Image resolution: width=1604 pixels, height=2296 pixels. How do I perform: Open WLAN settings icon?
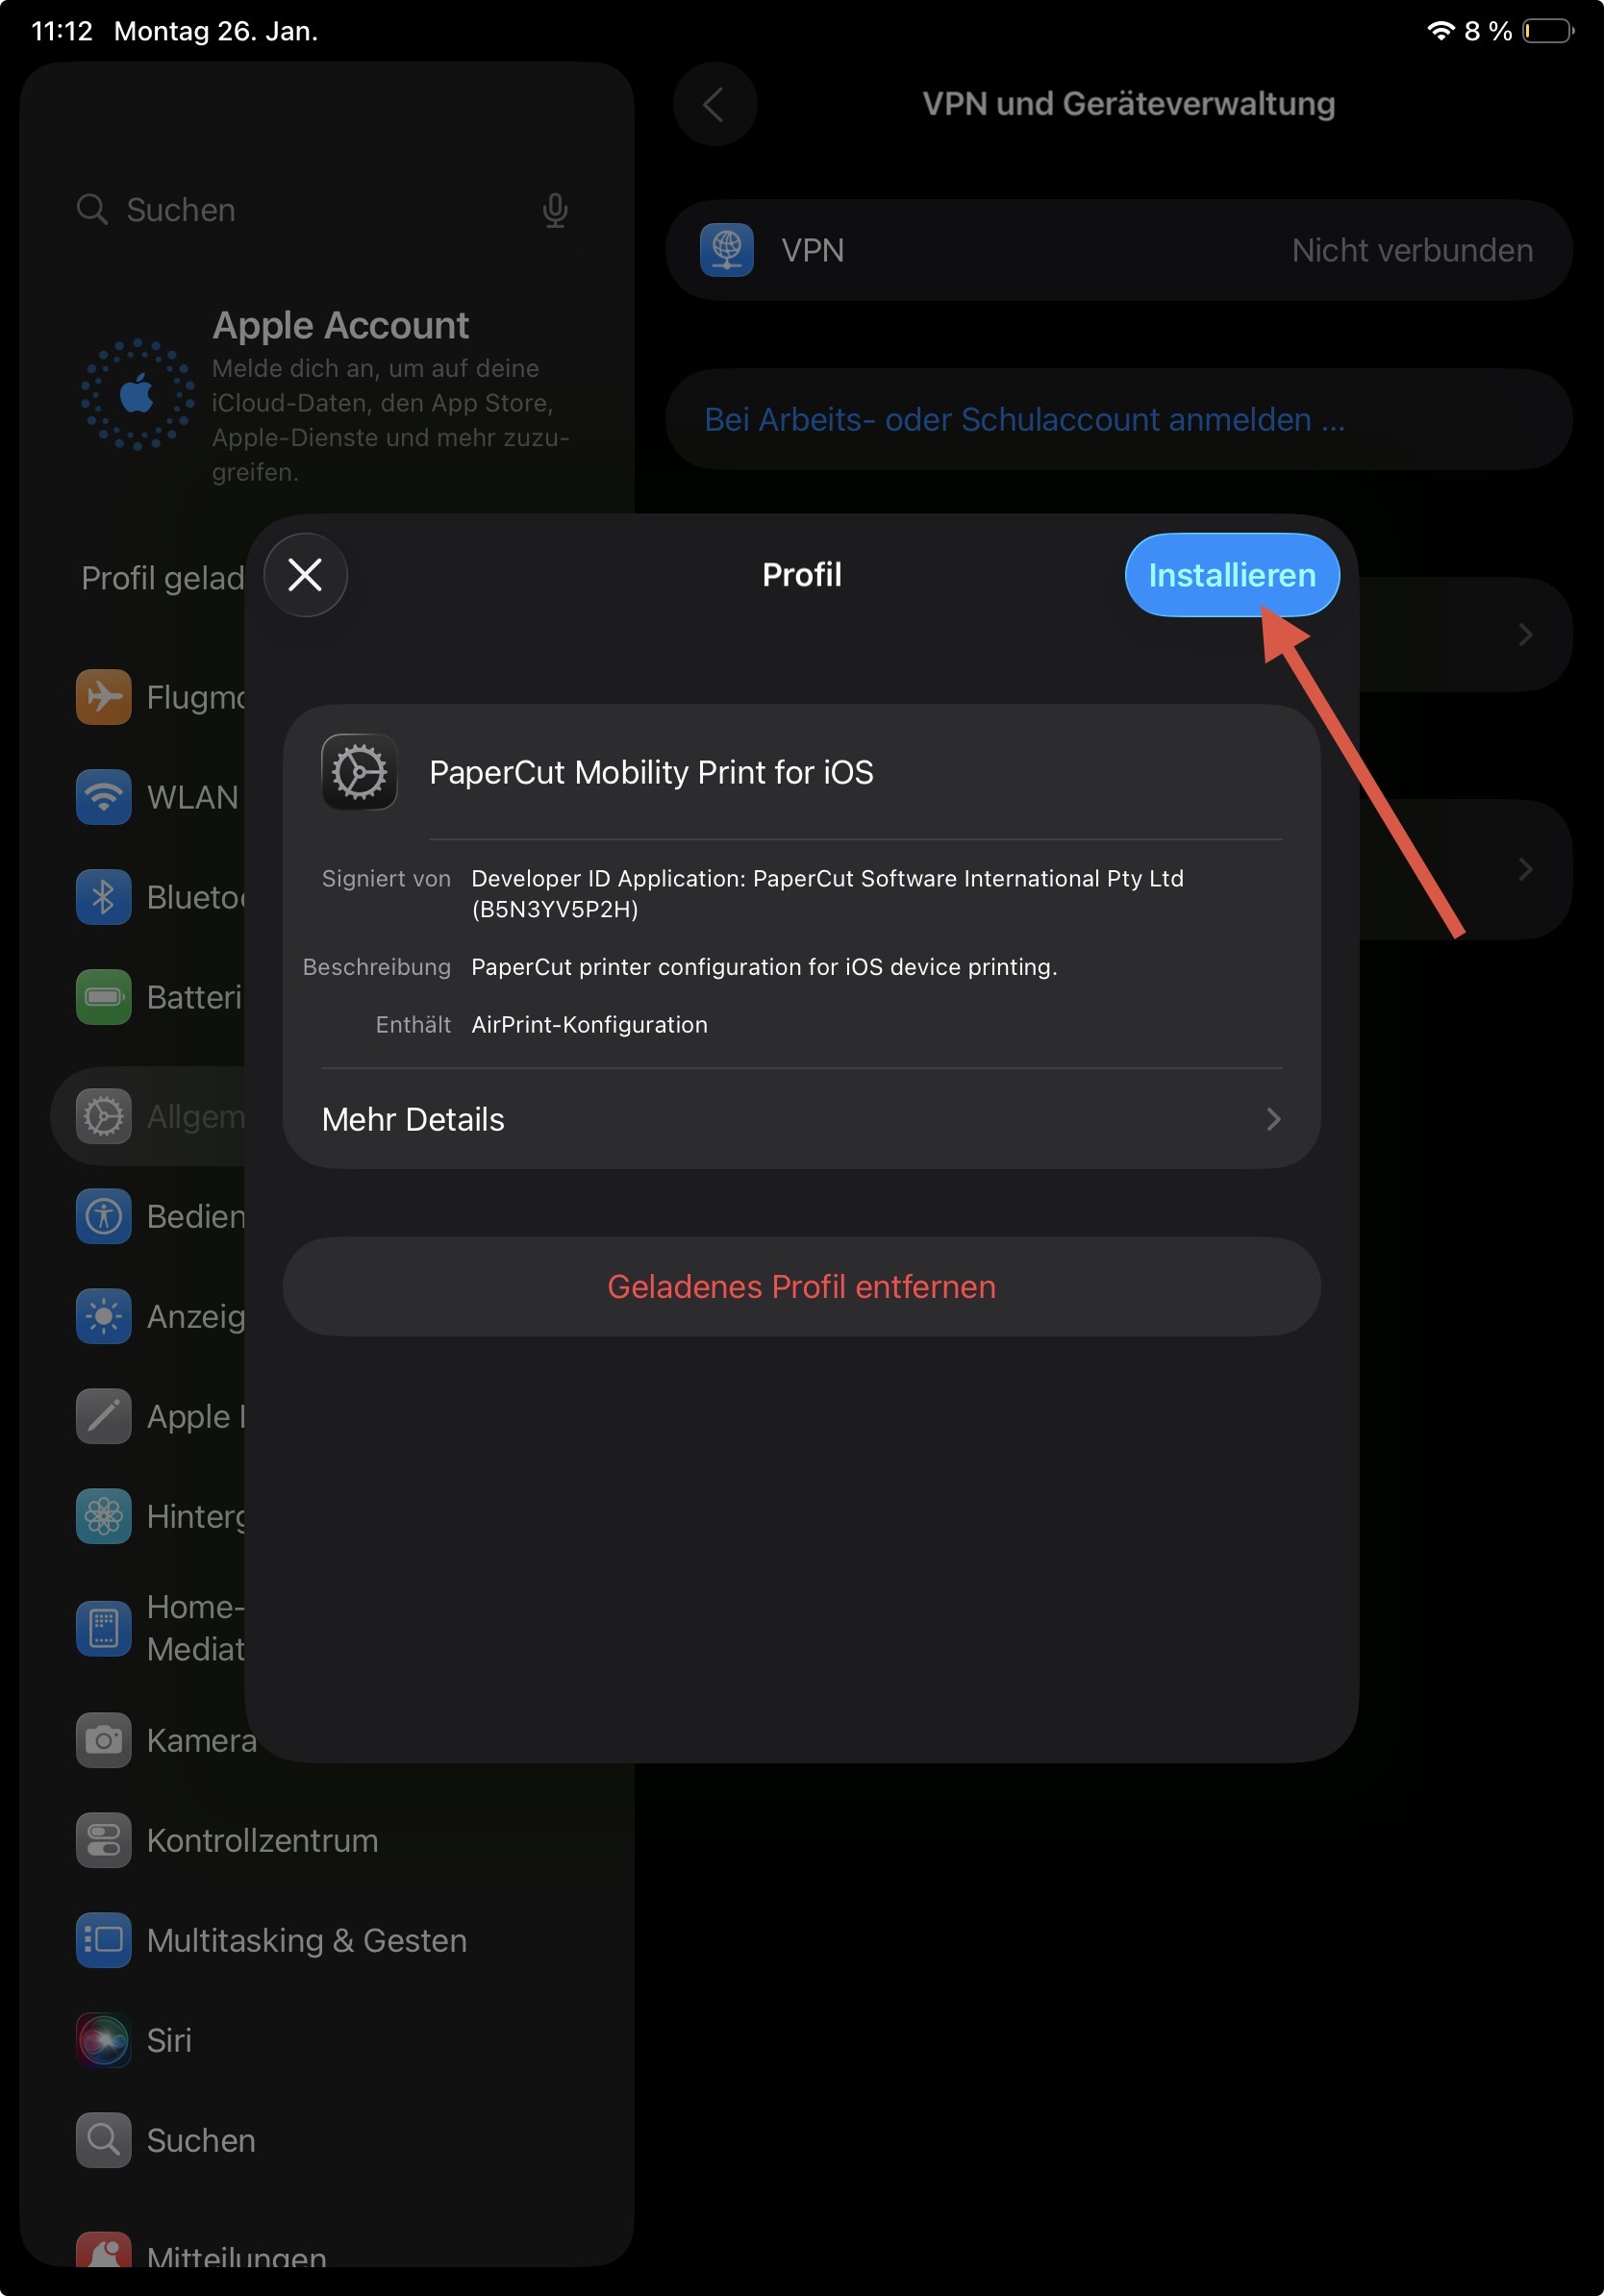tap(104, 797)
